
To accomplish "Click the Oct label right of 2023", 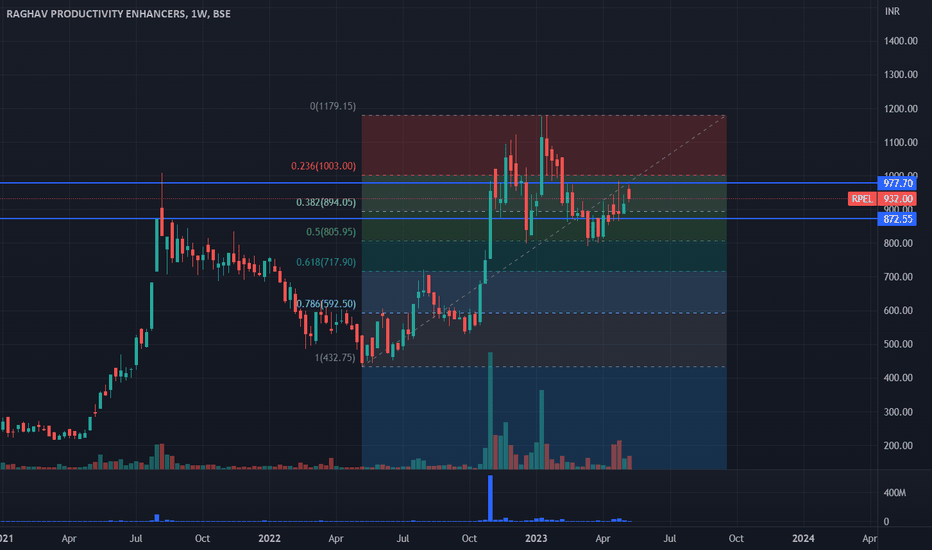I will pos(736,538).
